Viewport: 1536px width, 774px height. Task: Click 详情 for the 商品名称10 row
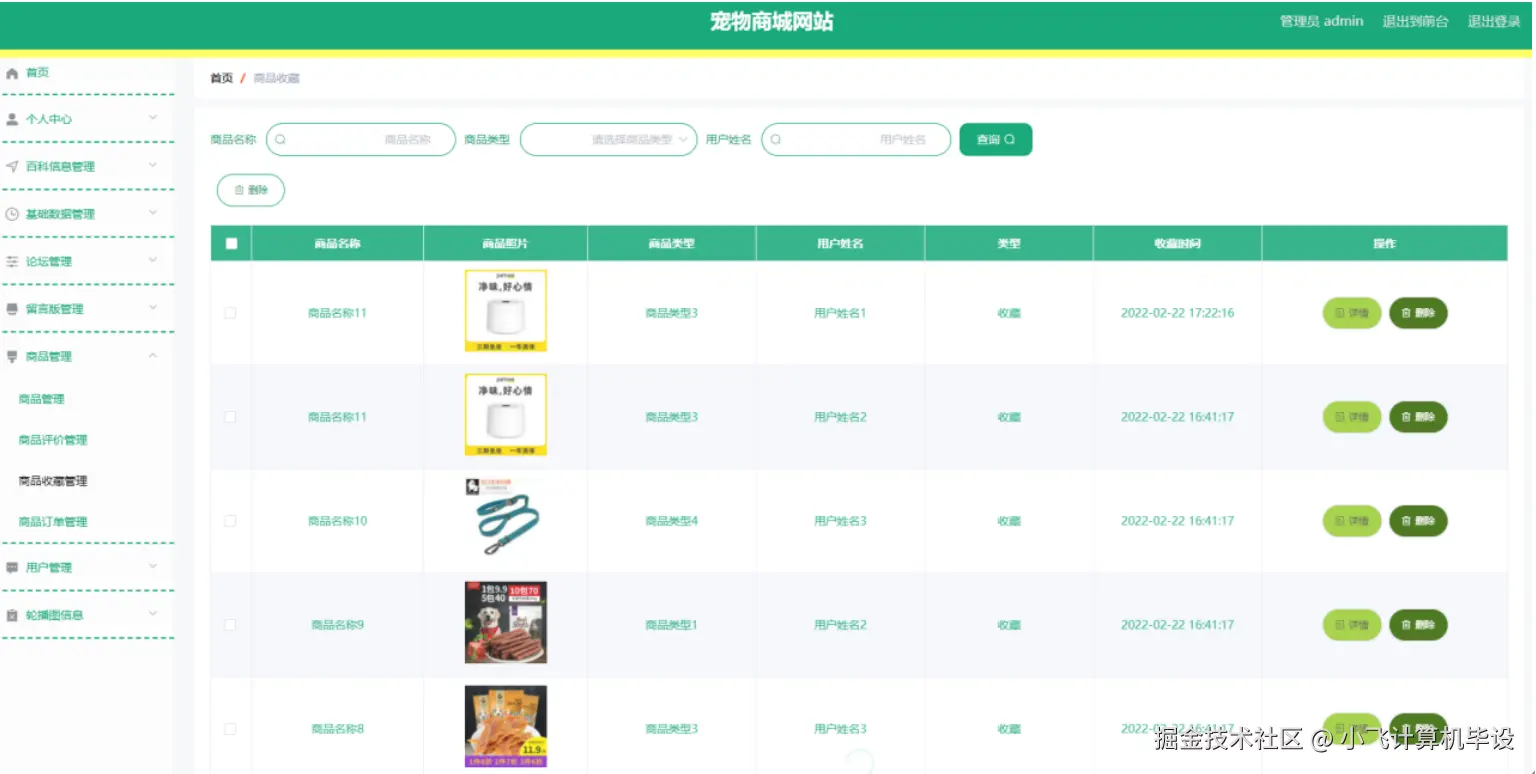[x=1352, y=521]
